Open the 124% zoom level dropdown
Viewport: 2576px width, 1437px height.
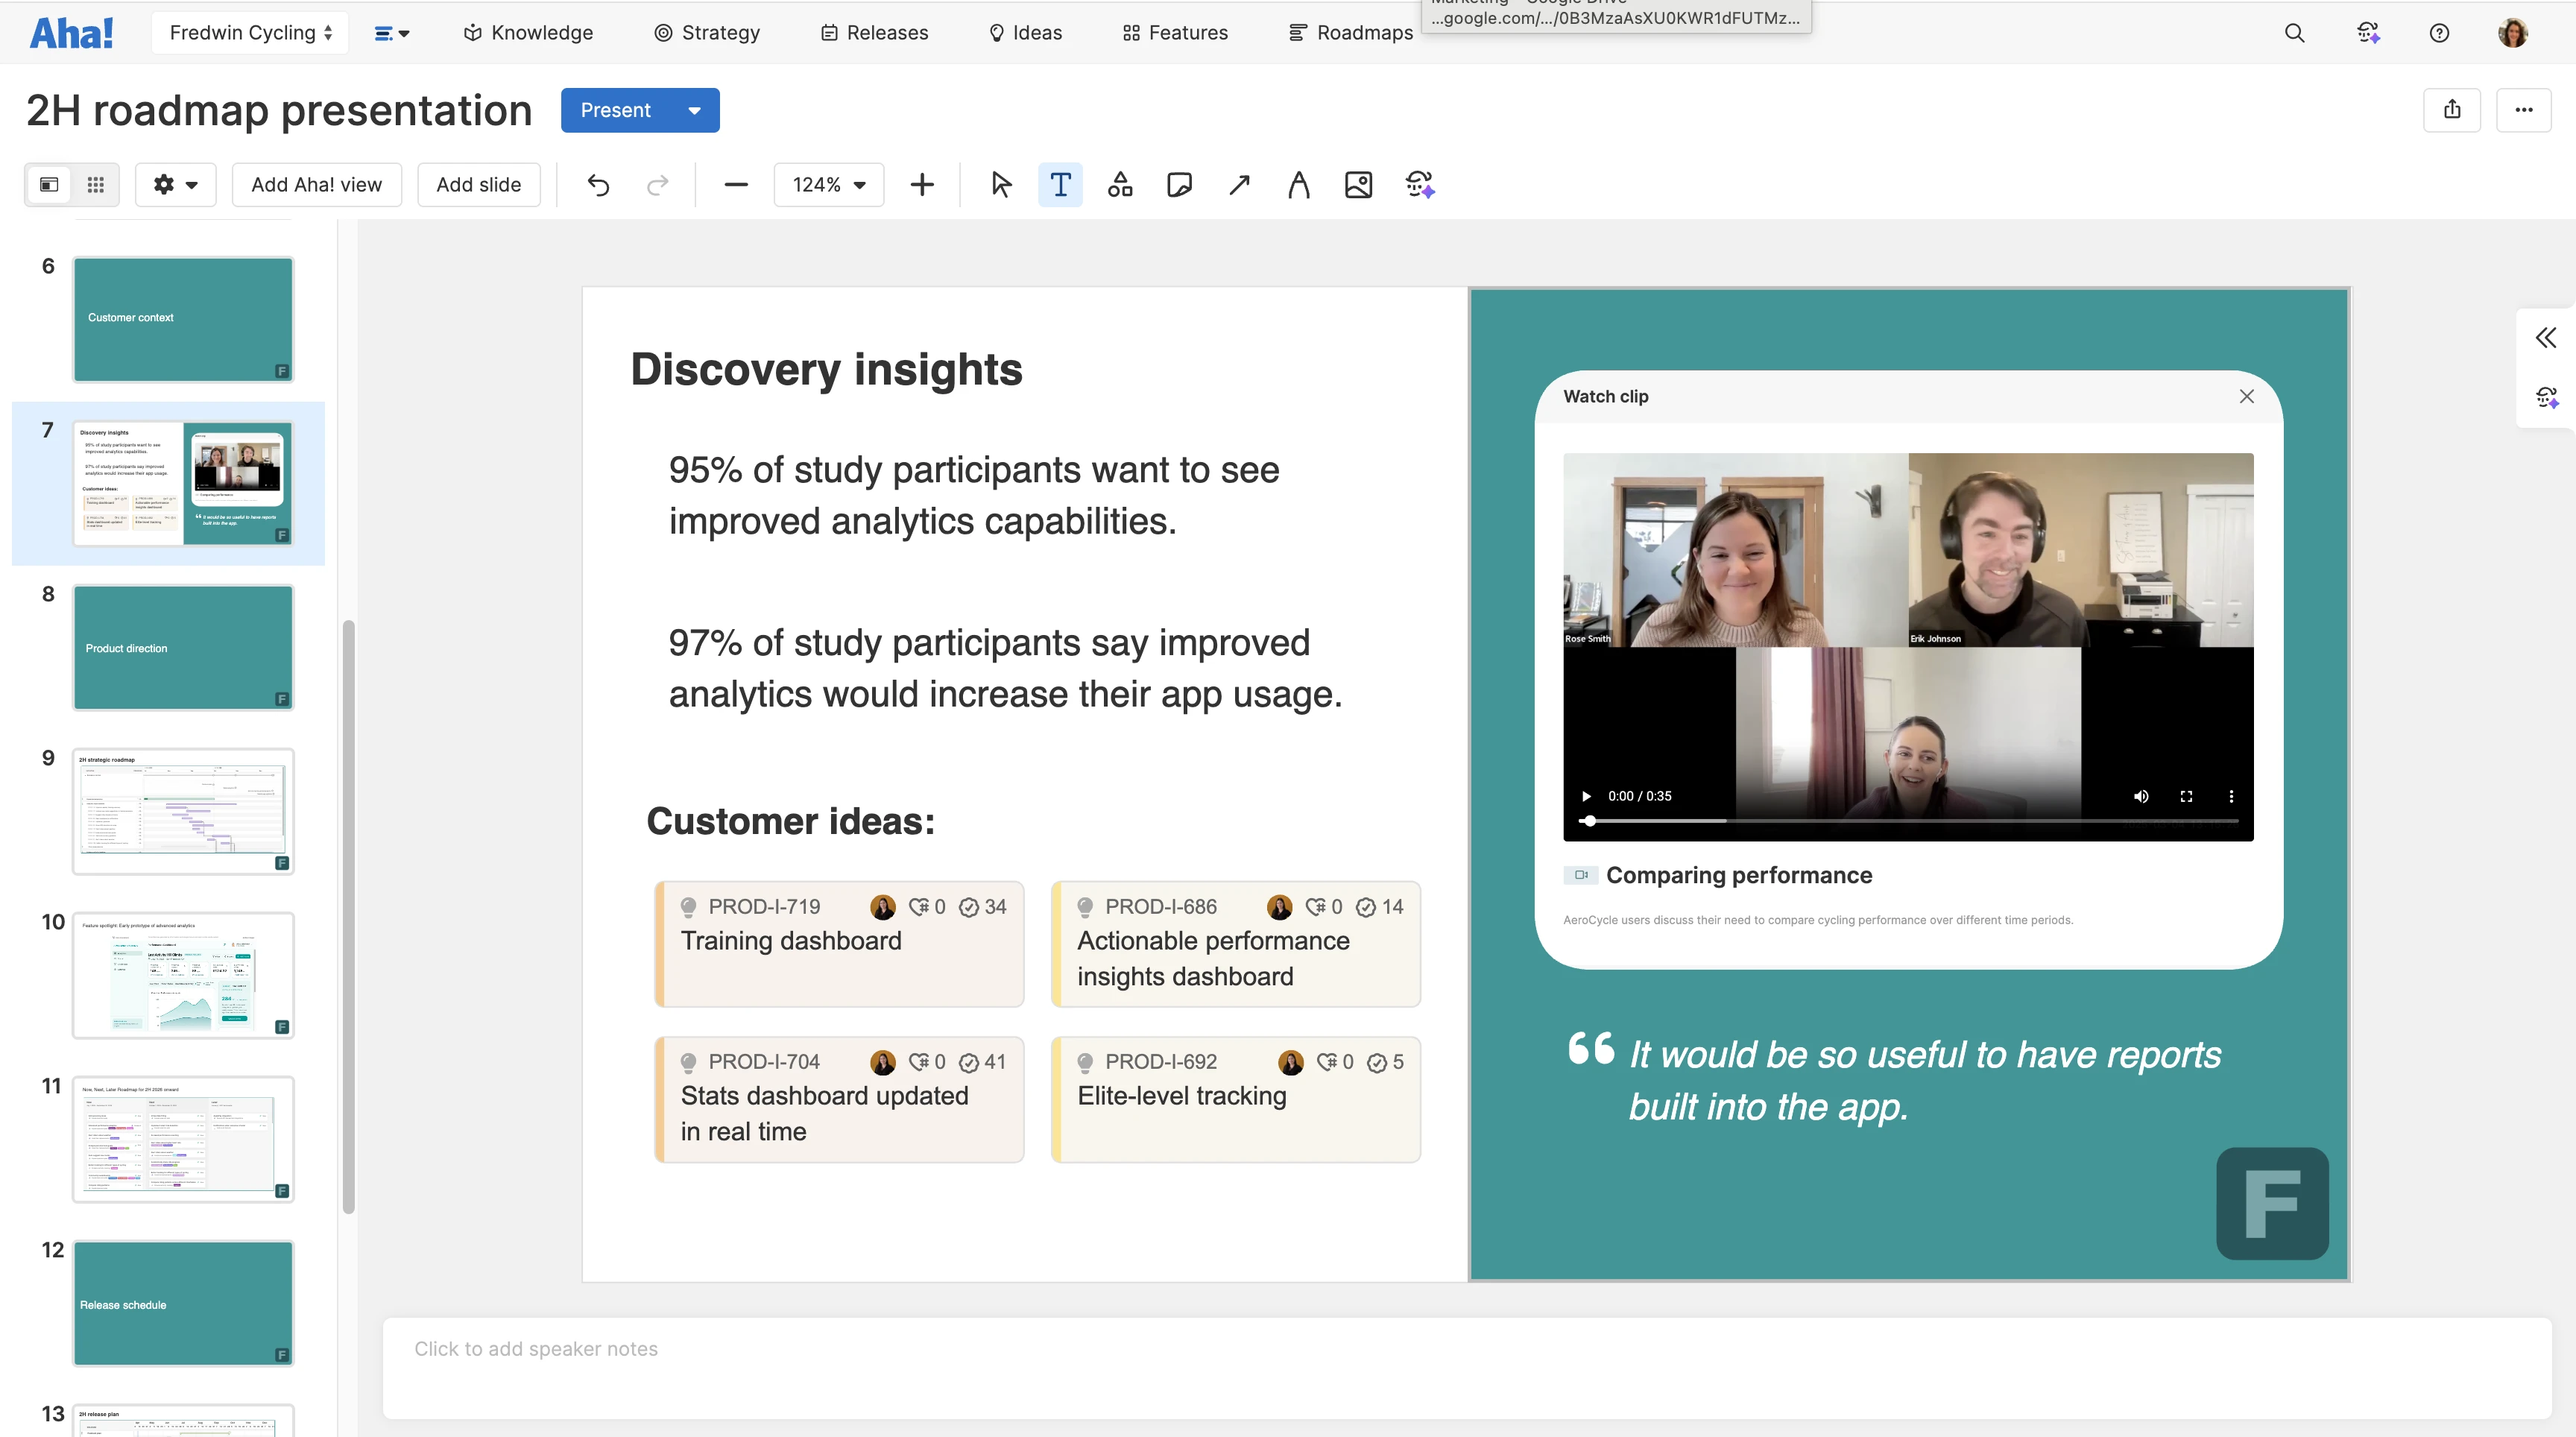[x=828, y=184]
